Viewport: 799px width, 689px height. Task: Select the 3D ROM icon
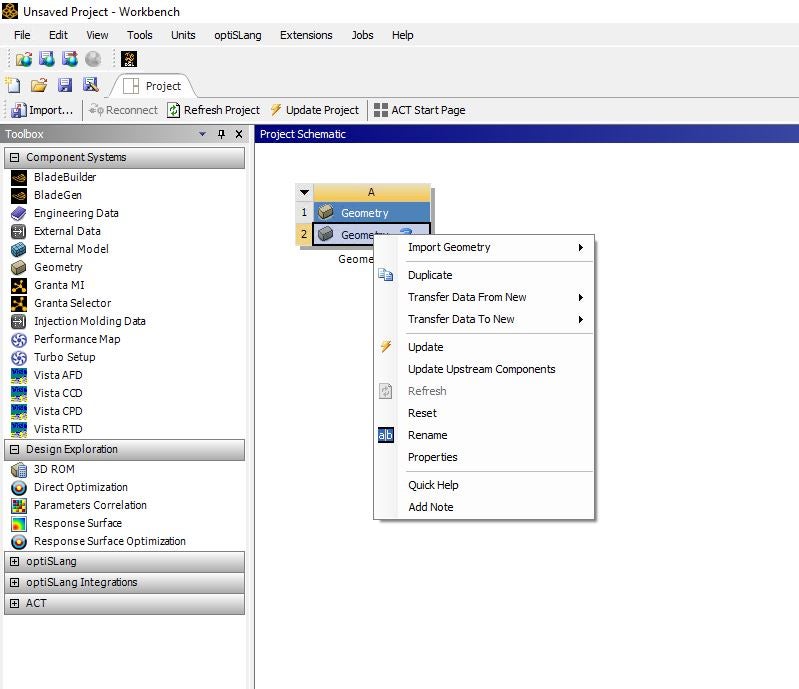tap(19, 469)
